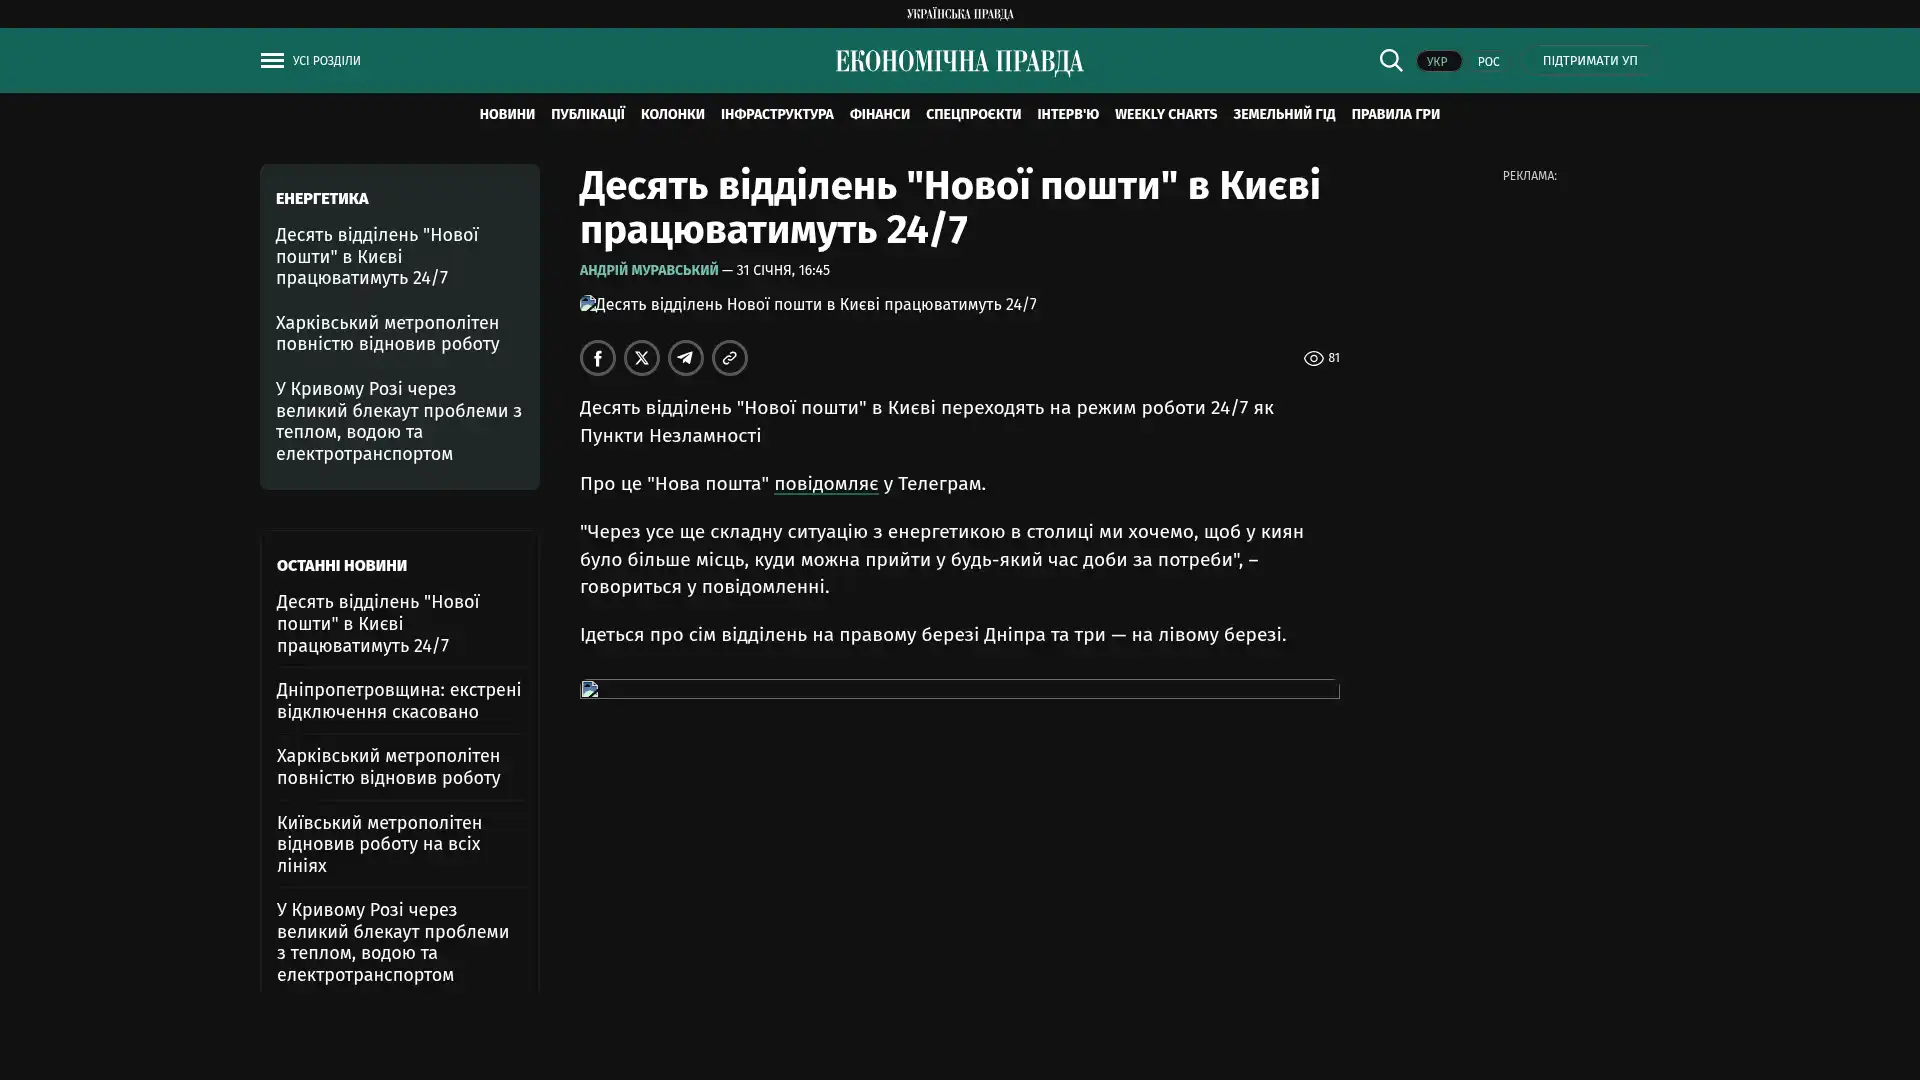Open Київський метрополітен news item

click(380, 844)
